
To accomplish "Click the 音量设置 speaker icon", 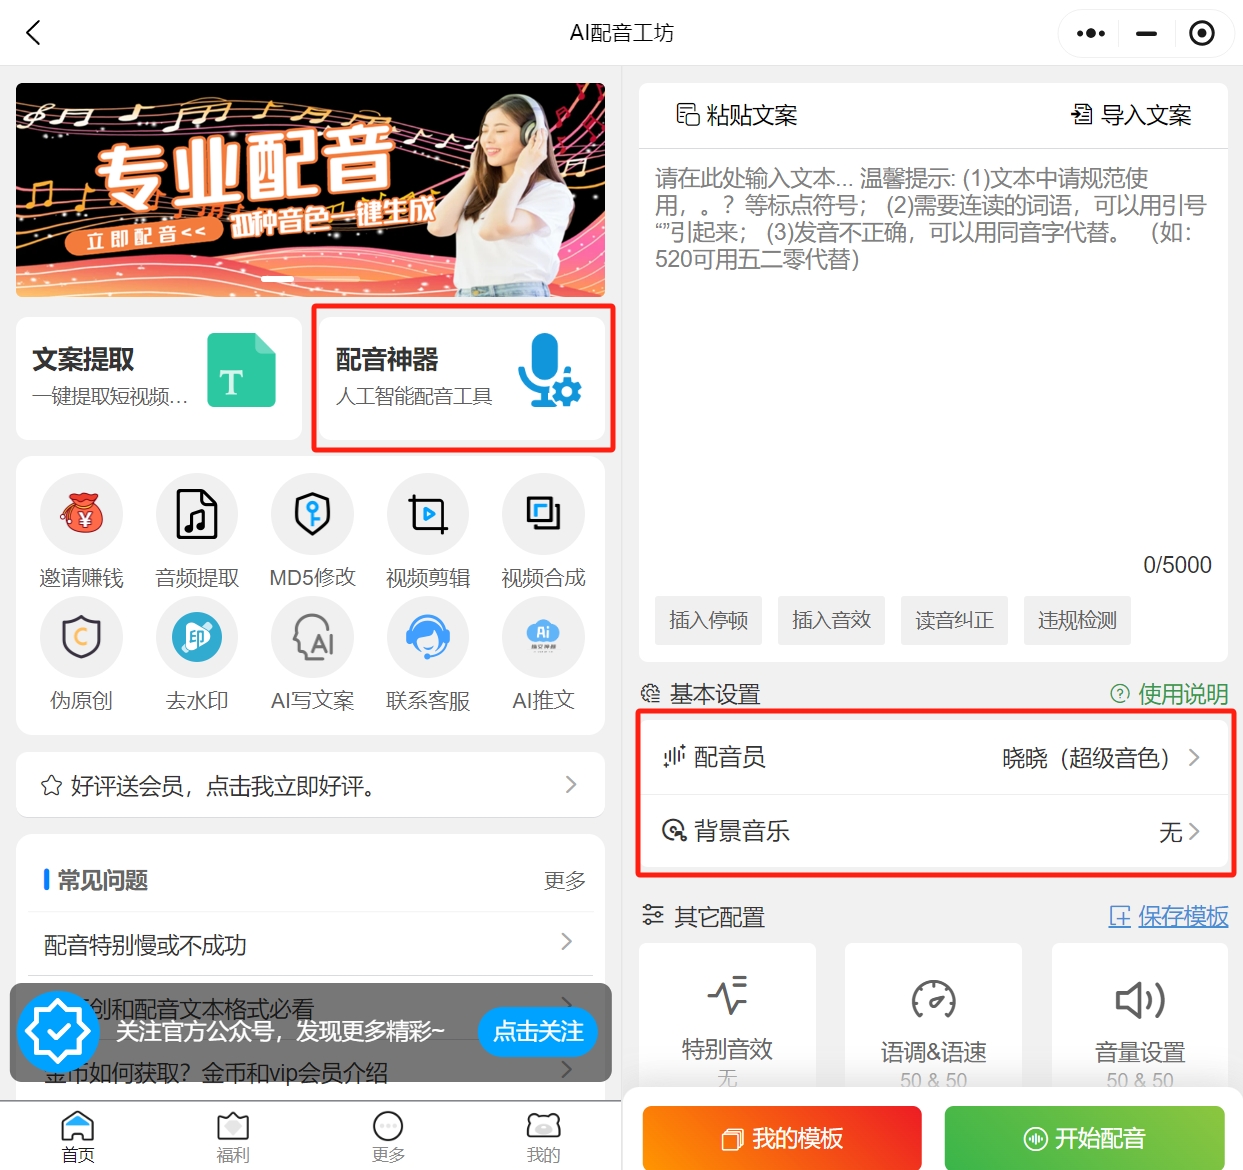I will pyautogui.click(x=1140, y=999).
